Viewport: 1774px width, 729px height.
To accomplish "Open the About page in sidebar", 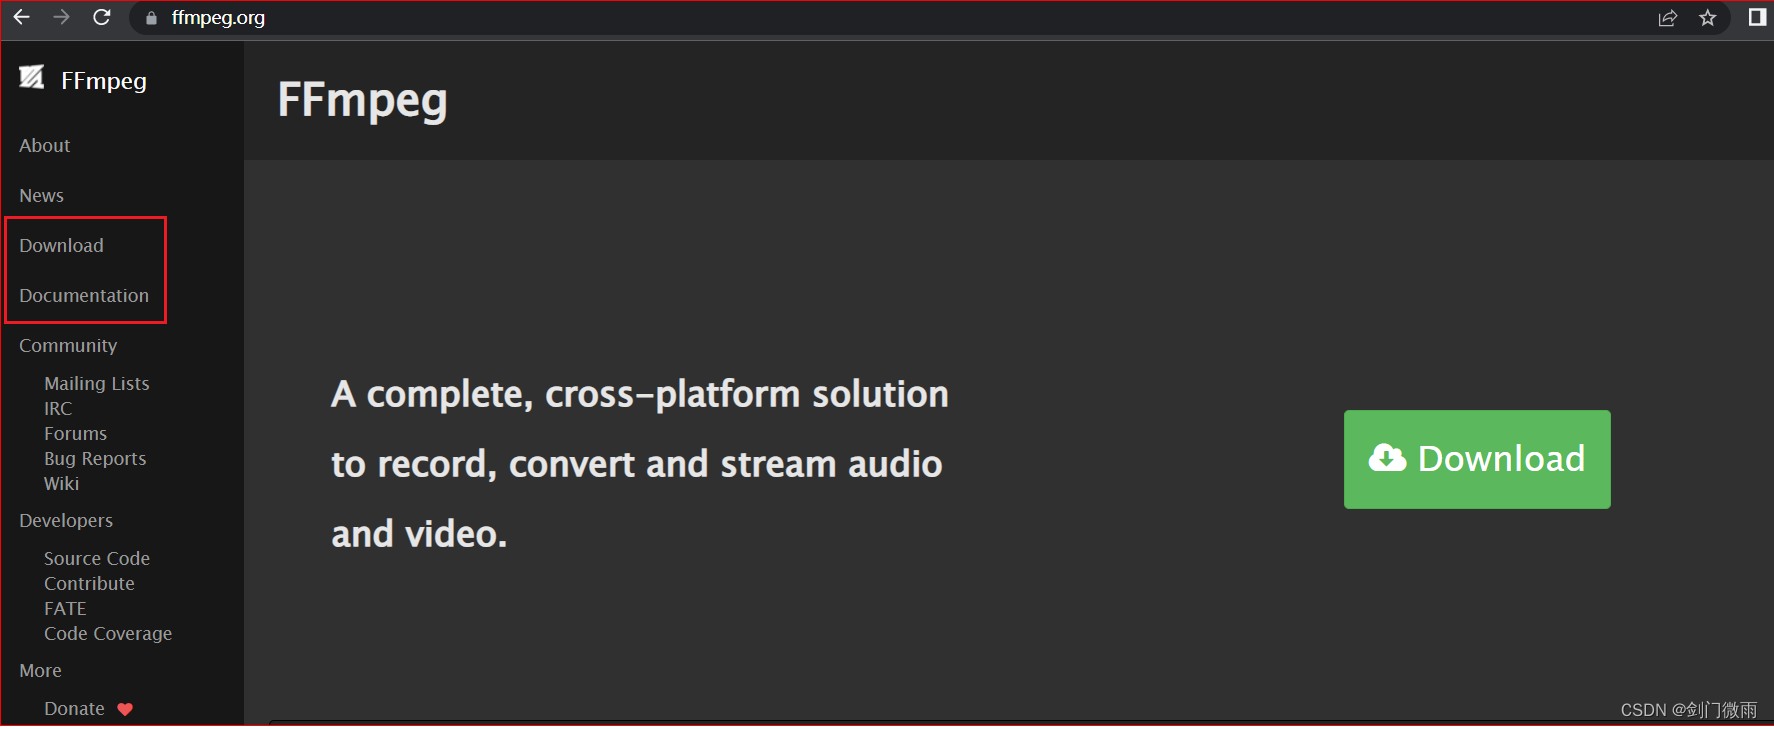I will point(45,146).
